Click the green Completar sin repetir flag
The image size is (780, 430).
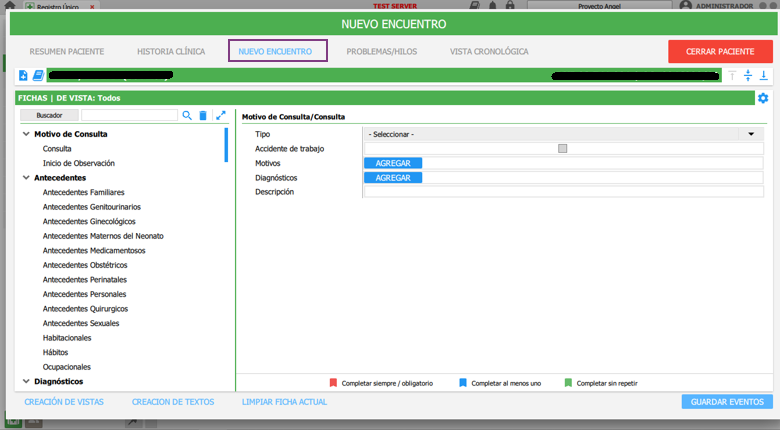click(568, 383)
